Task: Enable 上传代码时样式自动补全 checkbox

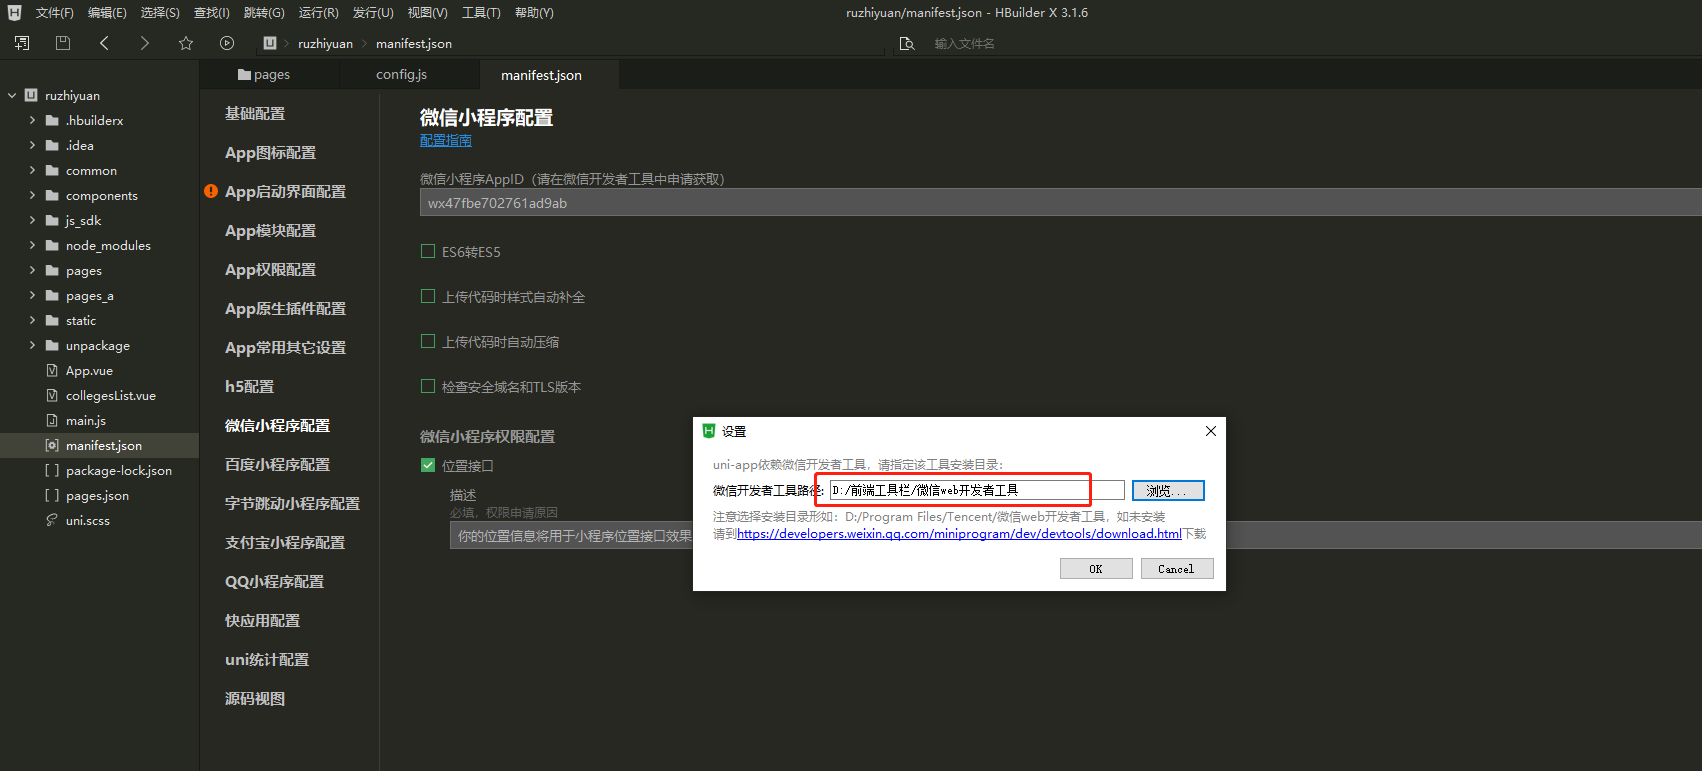Action: [x=428, y=296]
